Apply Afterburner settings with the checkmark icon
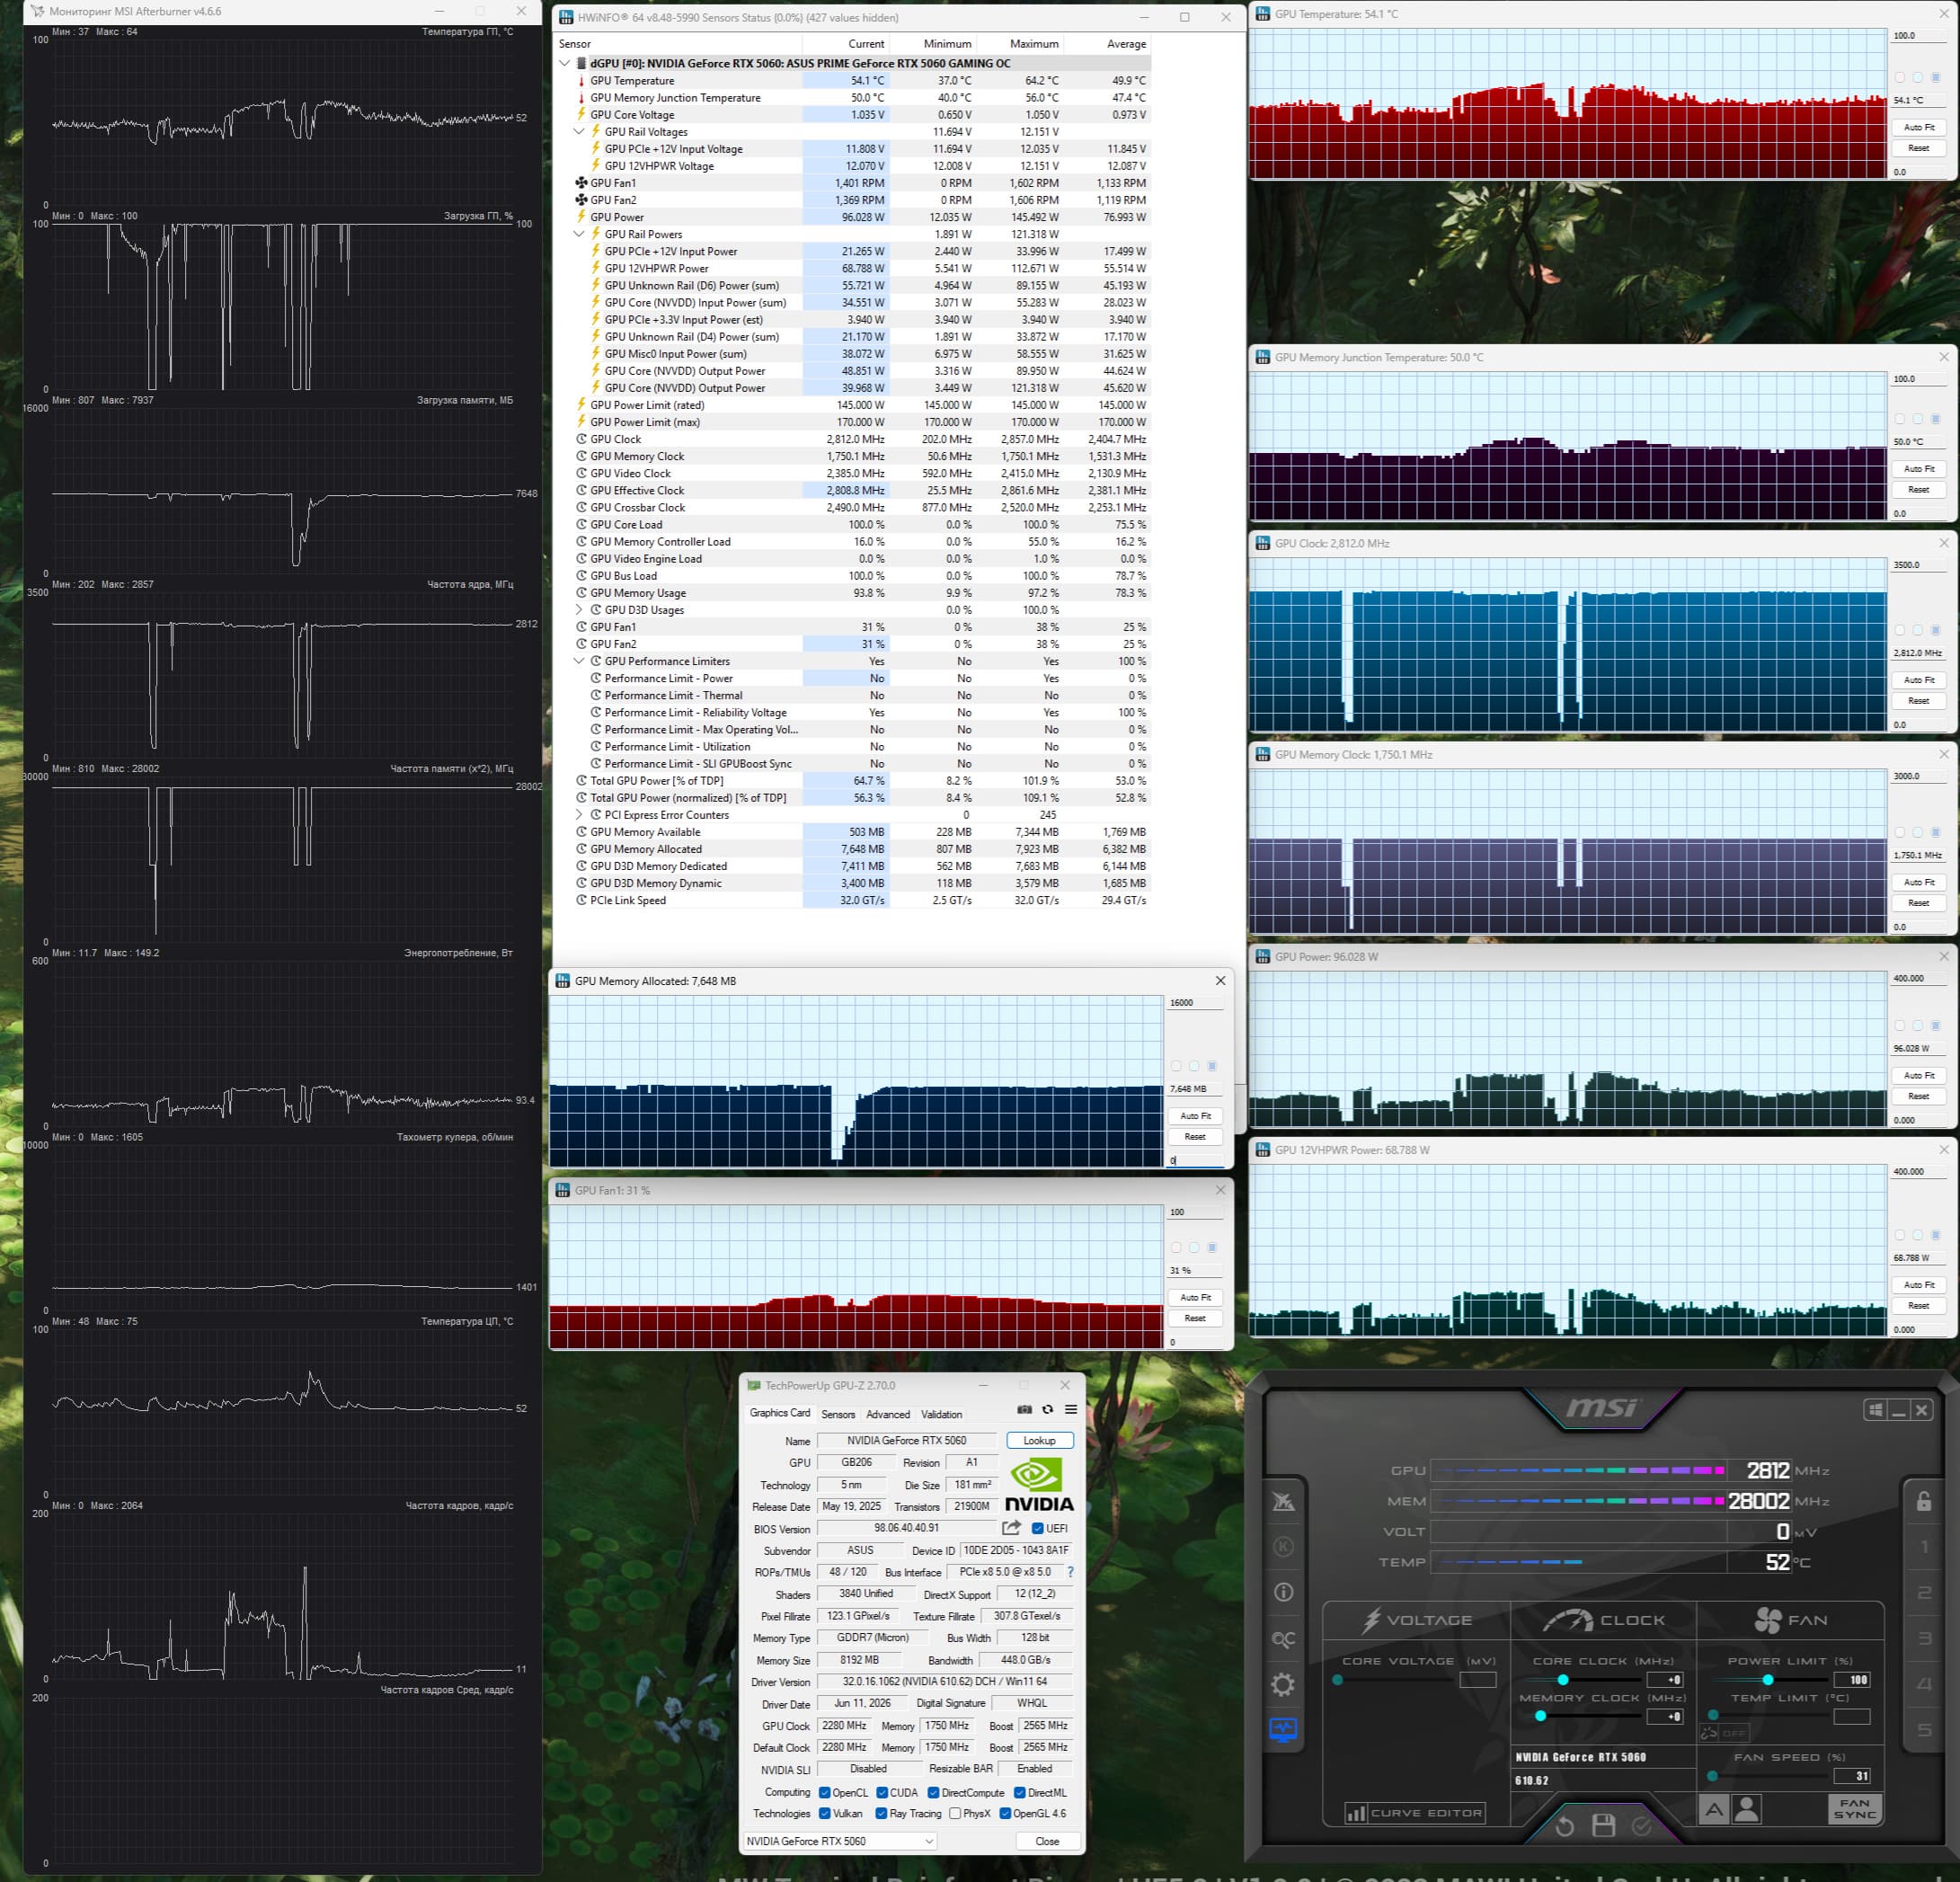The image size is (1960, 1882). coord(1641,1826)
